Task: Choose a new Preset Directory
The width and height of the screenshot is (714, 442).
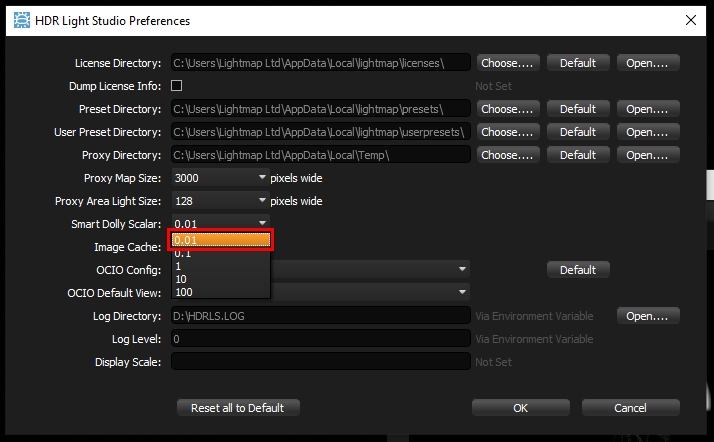Action: pos(508,109)
